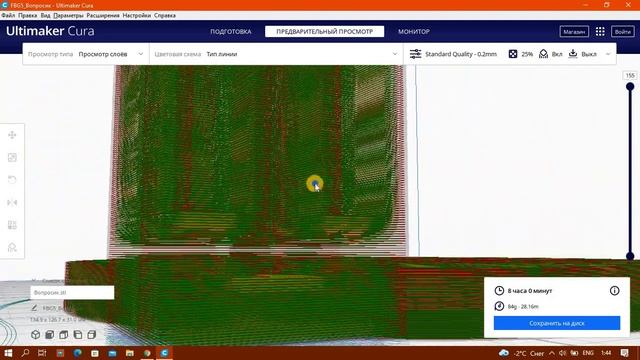Image resolution: width=640 pixels, height=360 pixels.
Task: Switch to right side view cube icon
Action: click(91, 335)
